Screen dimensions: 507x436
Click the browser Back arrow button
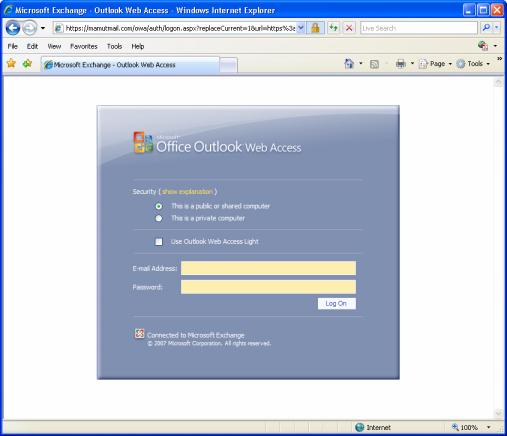point(13,28)
